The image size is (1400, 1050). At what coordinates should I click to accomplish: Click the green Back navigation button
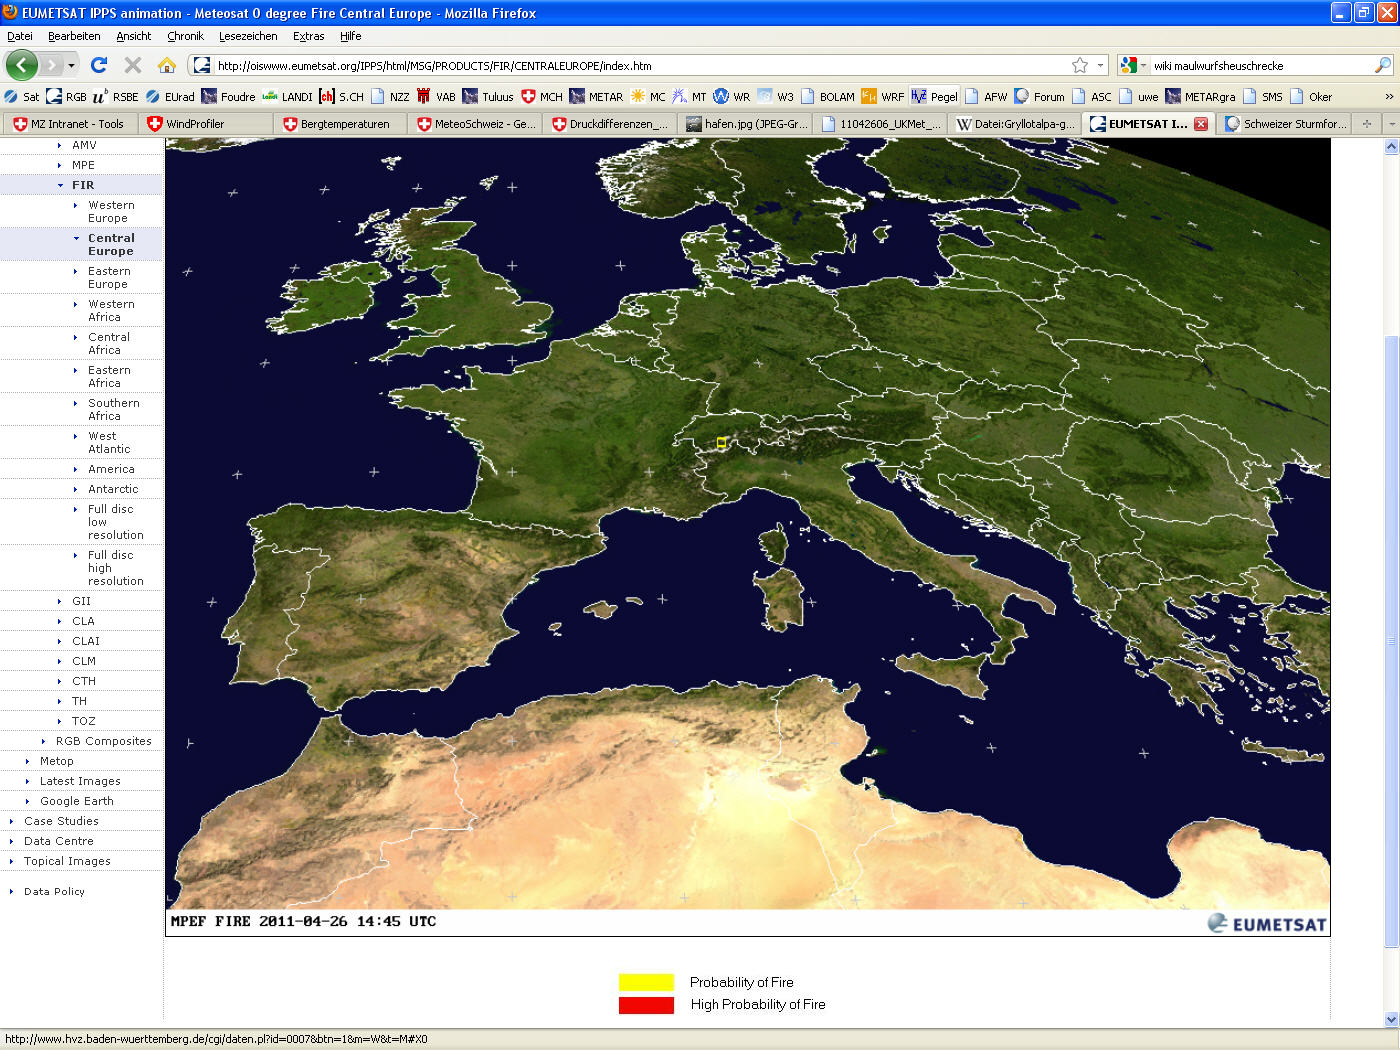(22, 65)
